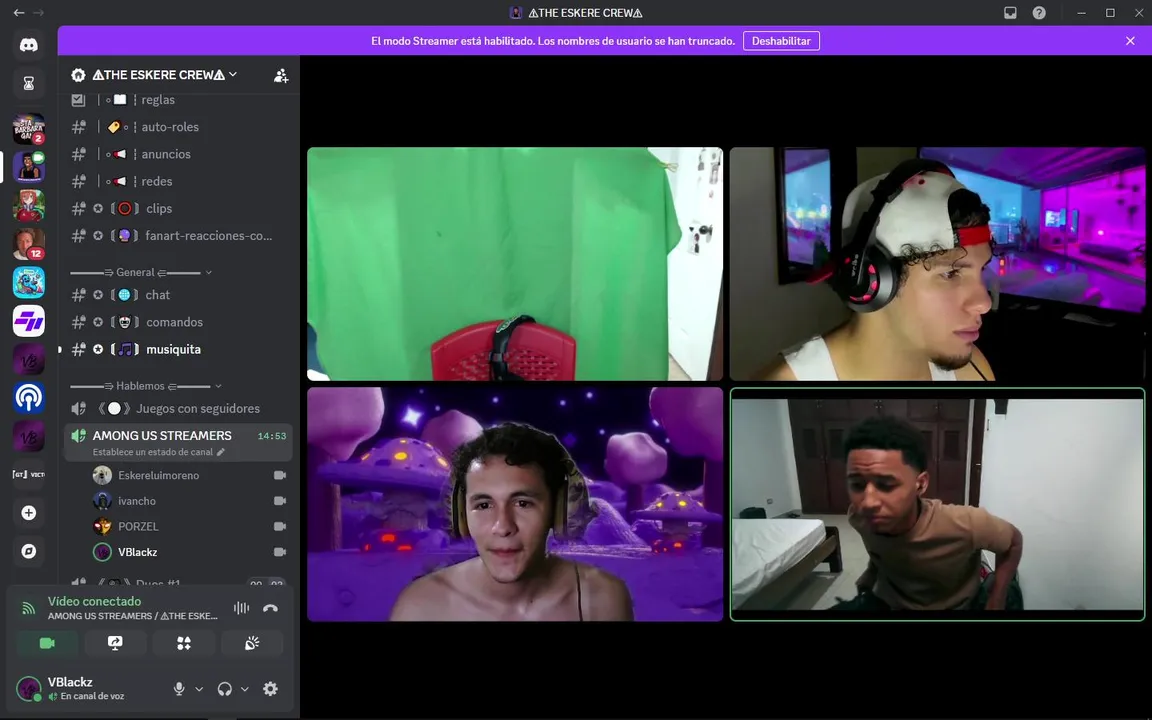Join Juegos con seguidores voice channel
1152x720 pixels.
pyautogui.click(x=178, y=408)
